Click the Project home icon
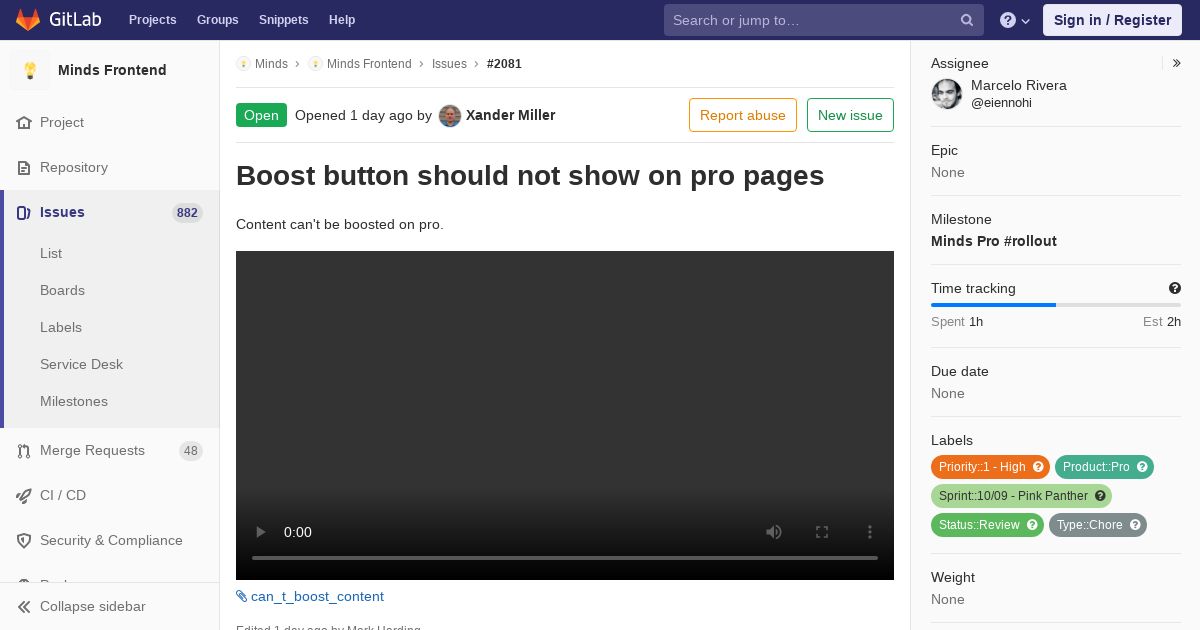Screen dimensions: 1200x630 click(x=24, y=123)
